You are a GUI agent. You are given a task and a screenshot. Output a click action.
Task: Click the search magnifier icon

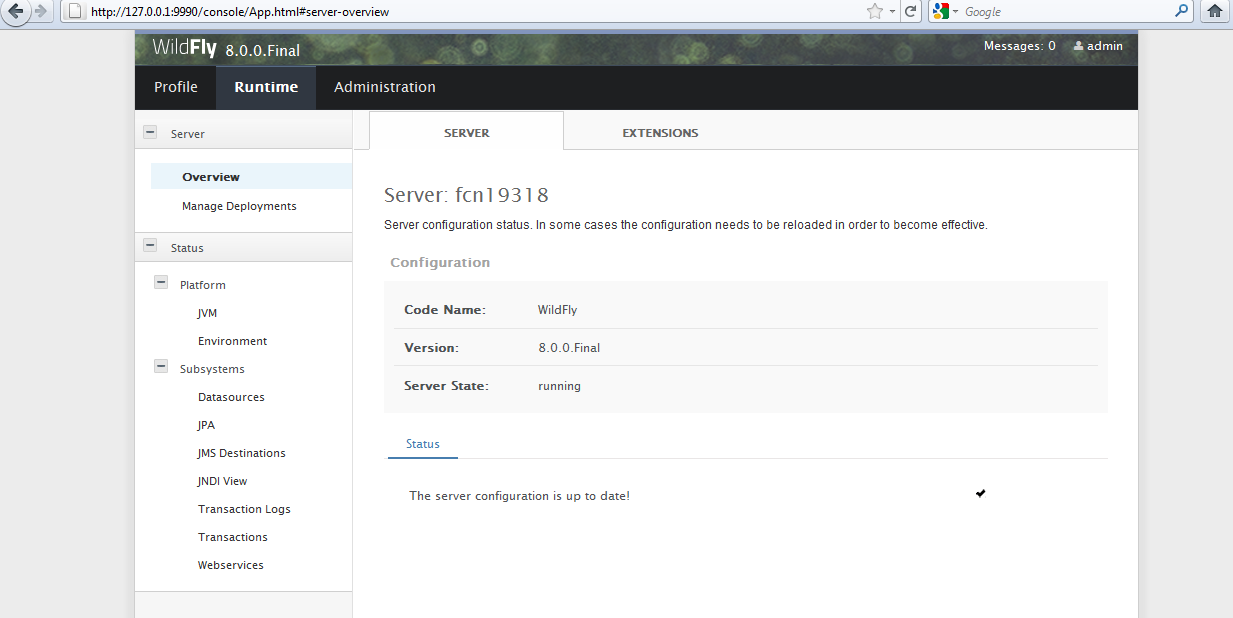pyautogui.click(x=1181, y=11)
